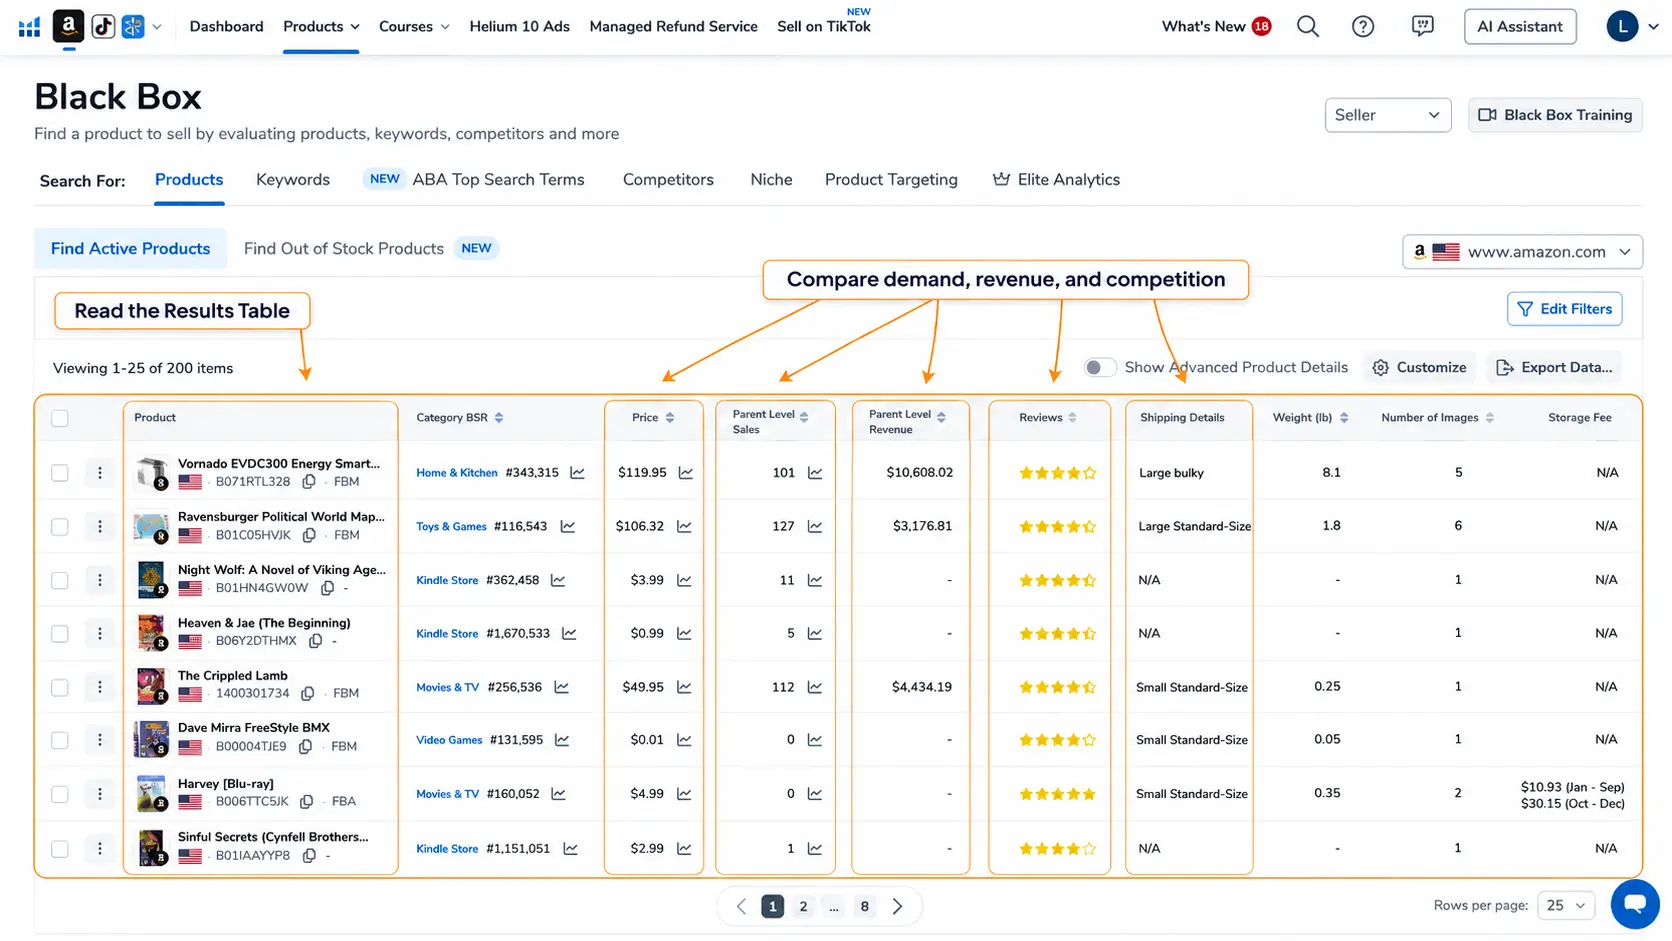Image resolution: width=1672 pixels, height=941 pixels.
Task: Switch to the Niche tab
Action: point(771,180)
